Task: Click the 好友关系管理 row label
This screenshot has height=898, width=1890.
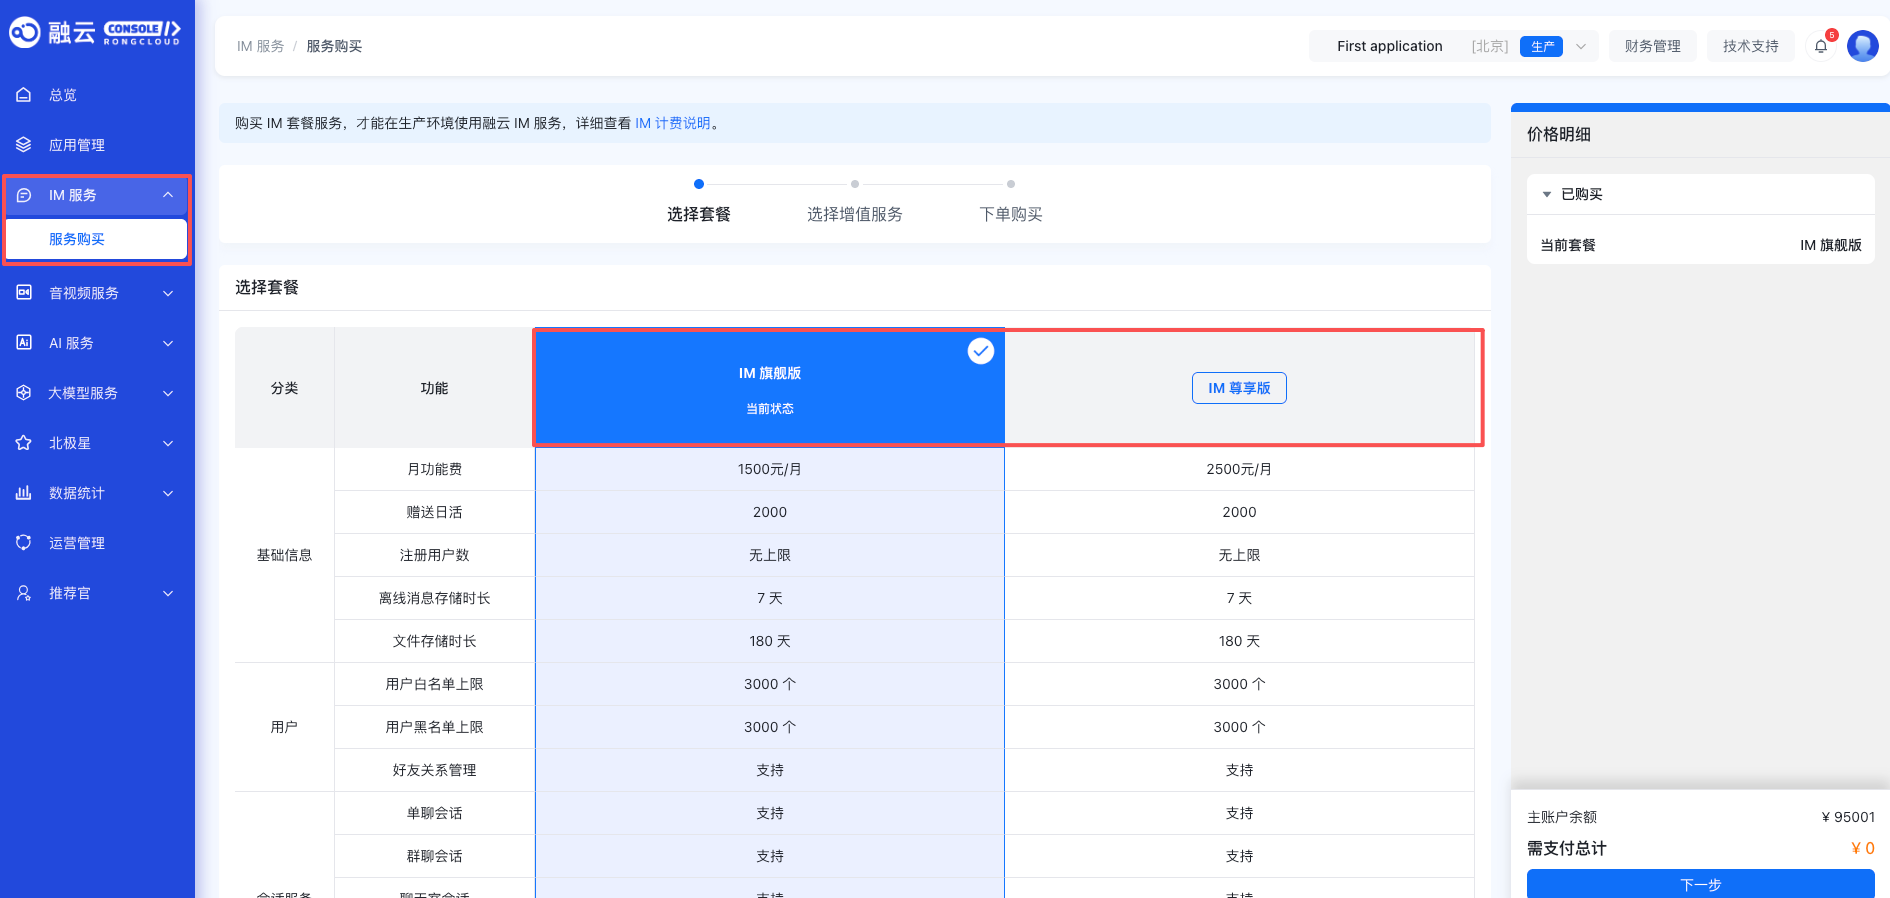Action: pyautogui.click(x=435, y=770)
